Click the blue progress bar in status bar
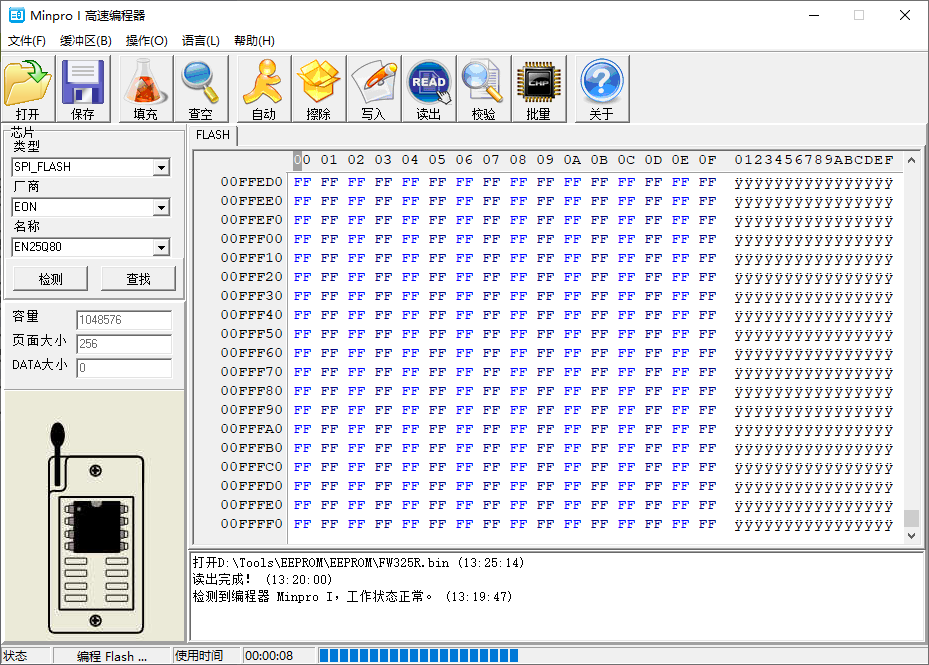Screen dimensions: 929x665 coord(417,655)
